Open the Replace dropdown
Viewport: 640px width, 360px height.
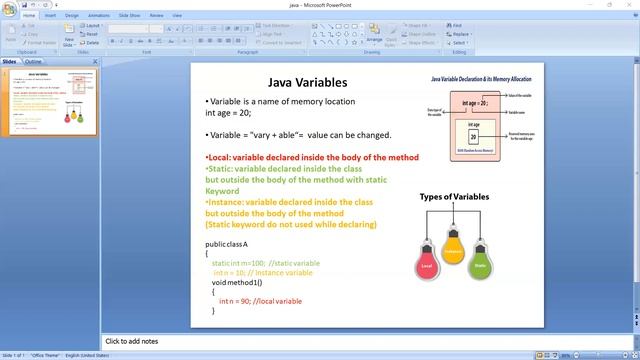click(x=459, y=34)
